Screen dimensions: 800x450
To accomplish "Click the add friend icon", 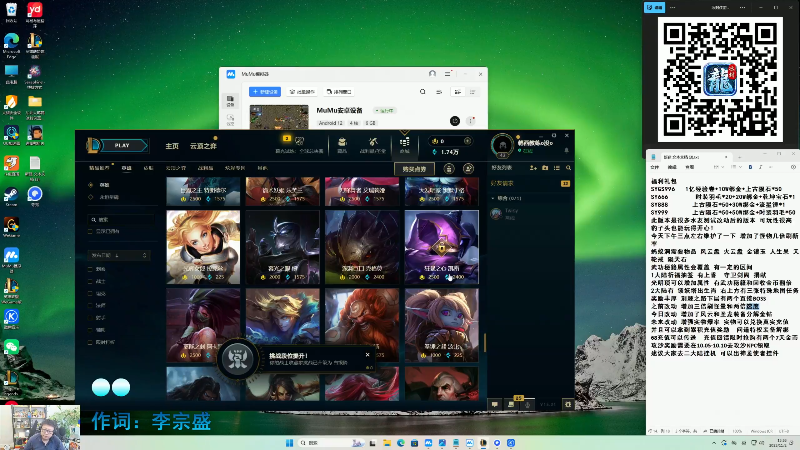I will (533, 168).
